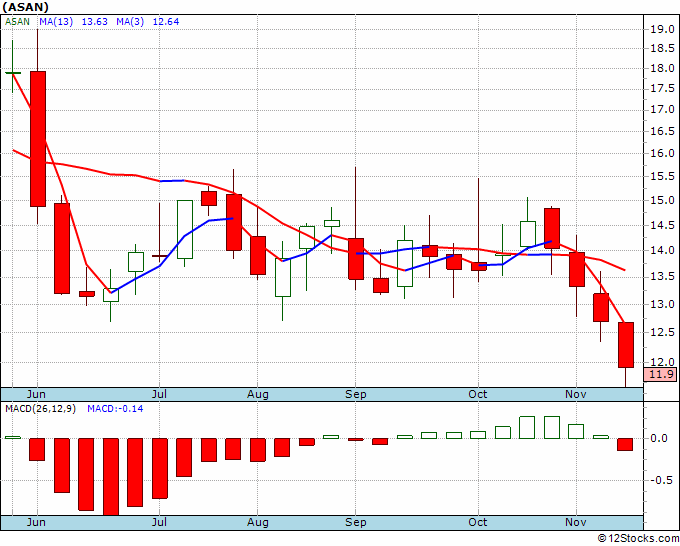The height and width of the screenshot is (546, 680).
Task: Click the tall red candlestick in June
Action: 38,139
